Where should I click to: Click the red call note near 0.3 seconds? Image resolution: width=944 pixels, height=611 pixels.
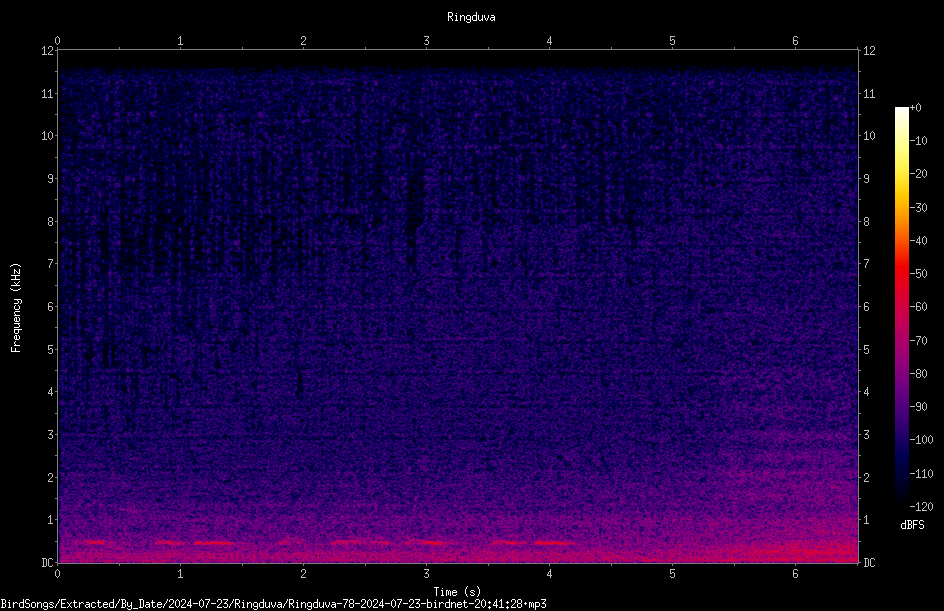(x=93, y=542)
